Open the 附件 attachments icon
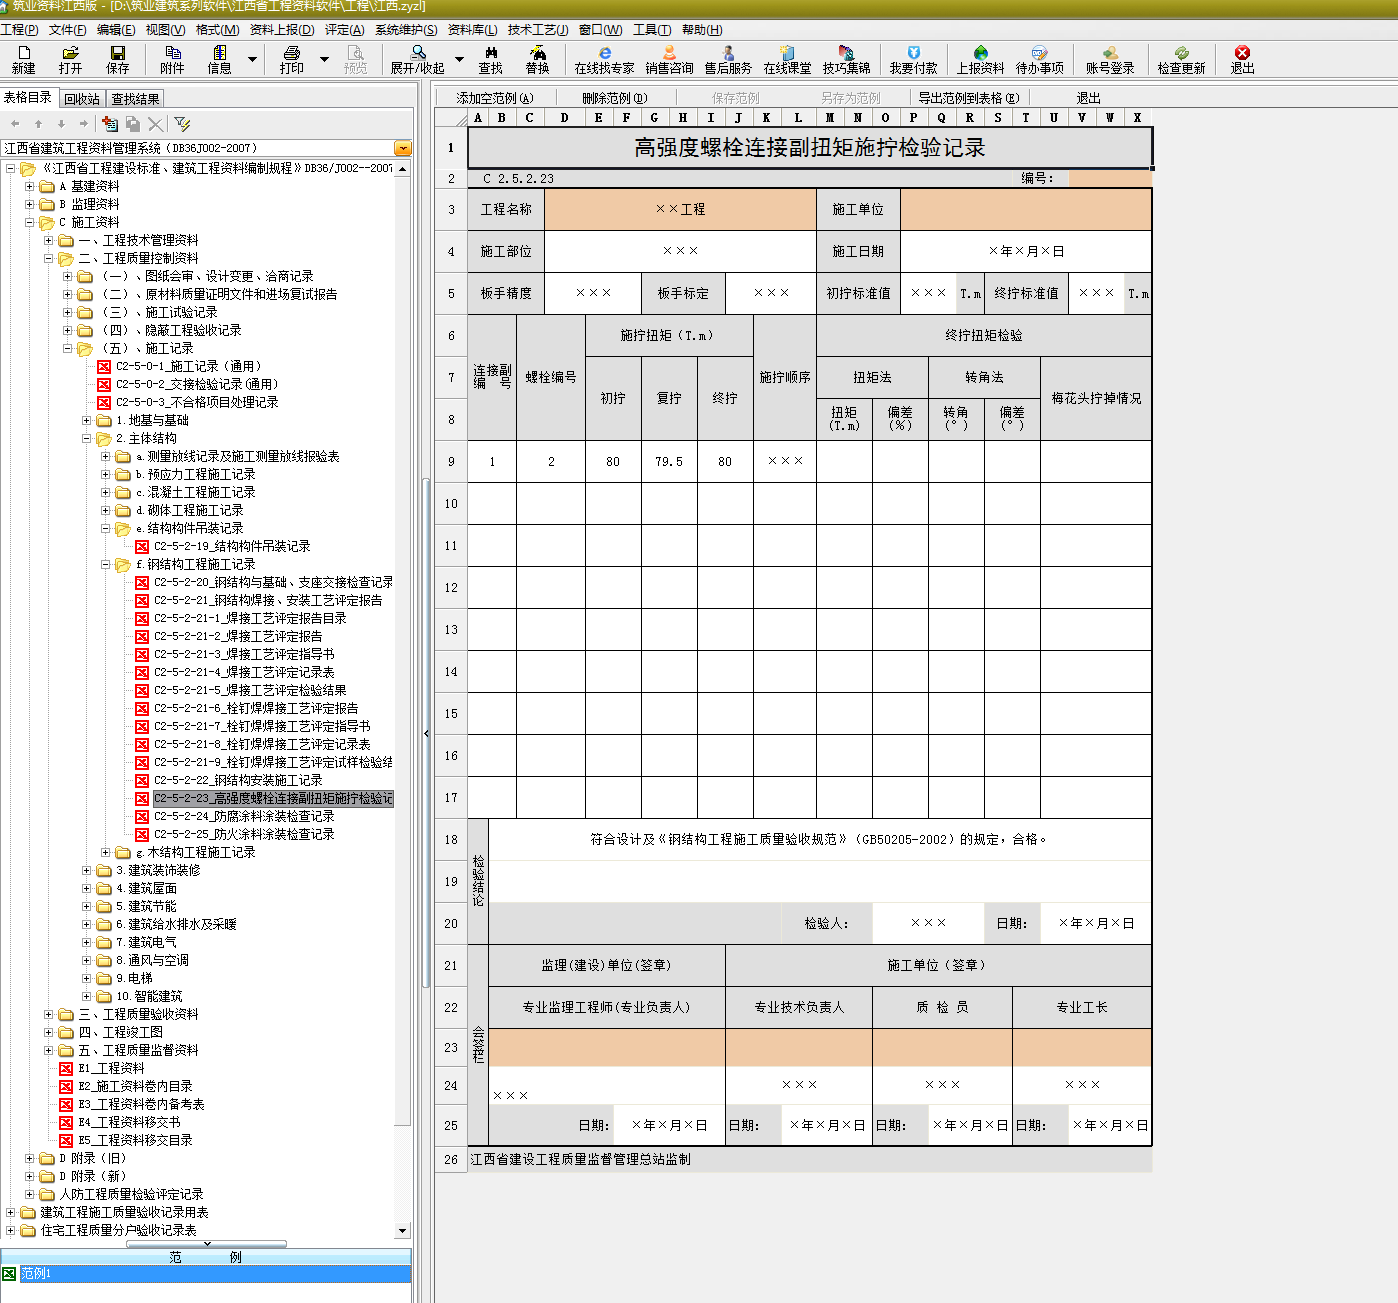This screenshot has width=1398, height=1303. click(172, 59)
